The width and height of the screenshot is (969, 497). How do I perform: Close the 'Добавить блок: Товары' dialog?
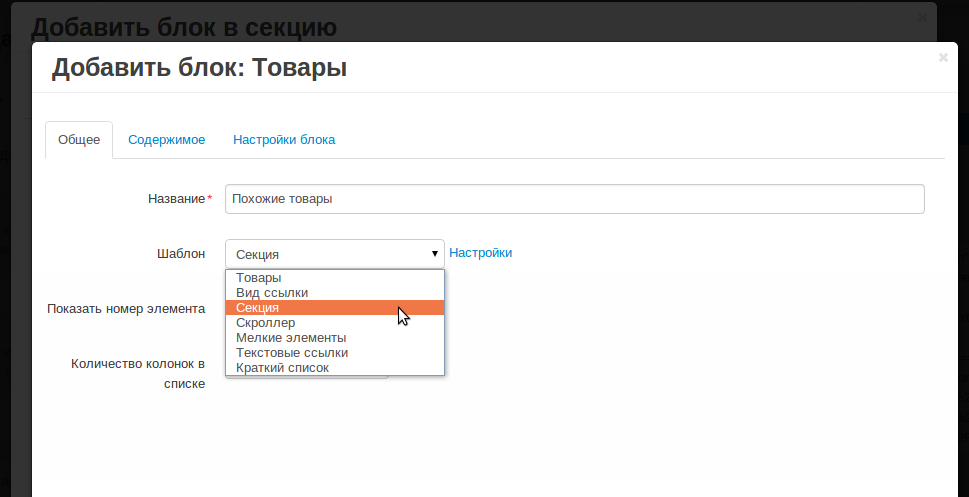[943, 57]
